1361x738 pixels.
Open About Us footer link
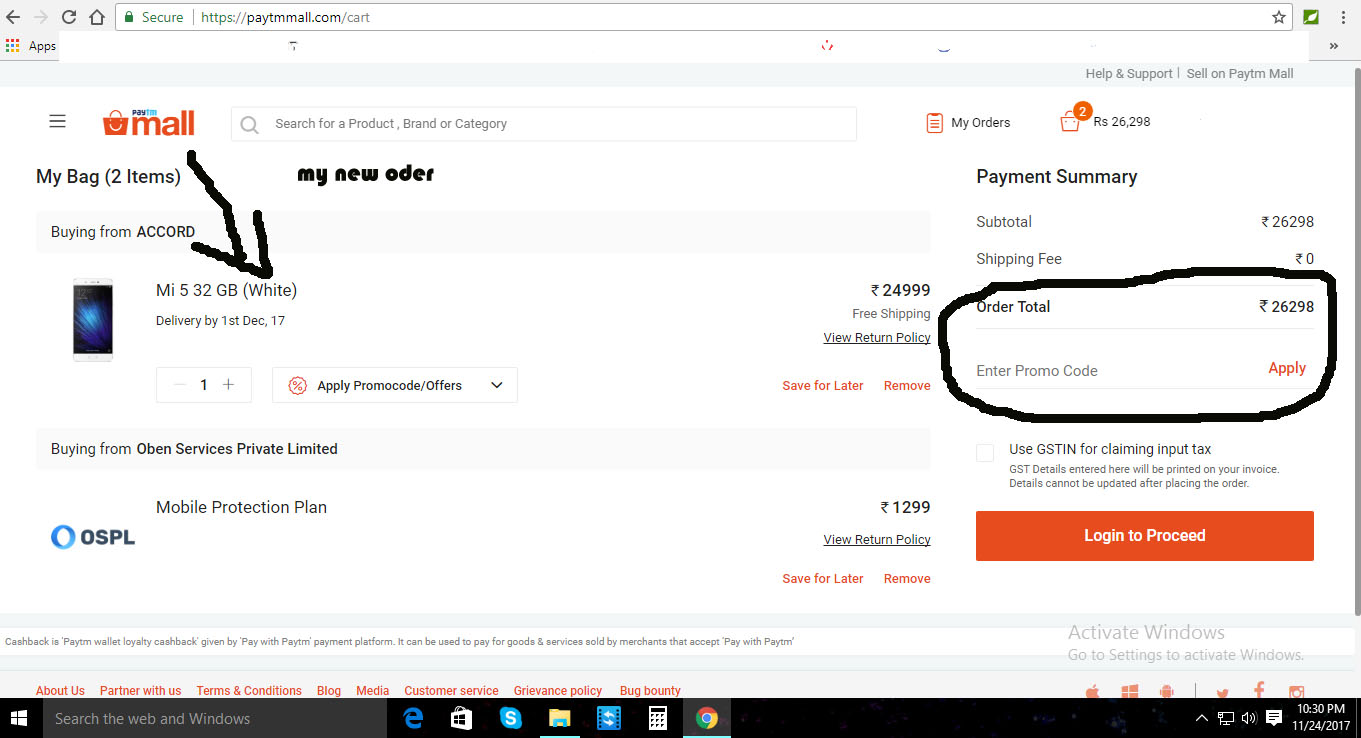60,691
